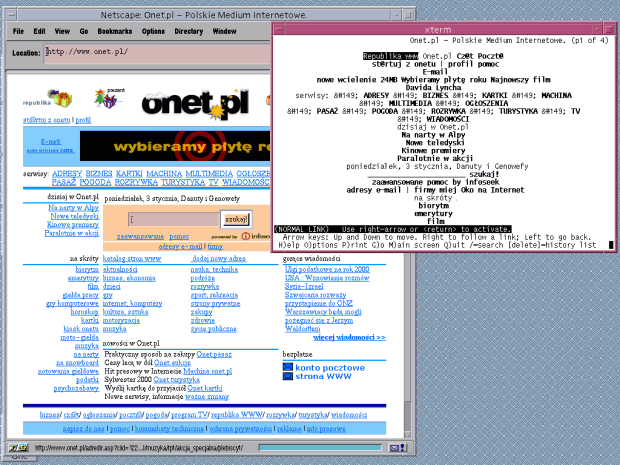
Task: Open the Edit menu in Netscape
Action: [39, 31]
